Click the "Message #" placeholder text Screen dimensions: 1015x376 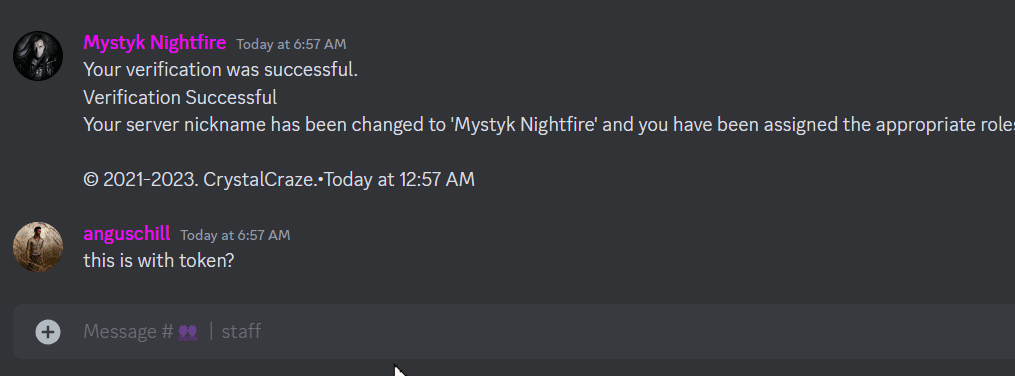point(129,332)
